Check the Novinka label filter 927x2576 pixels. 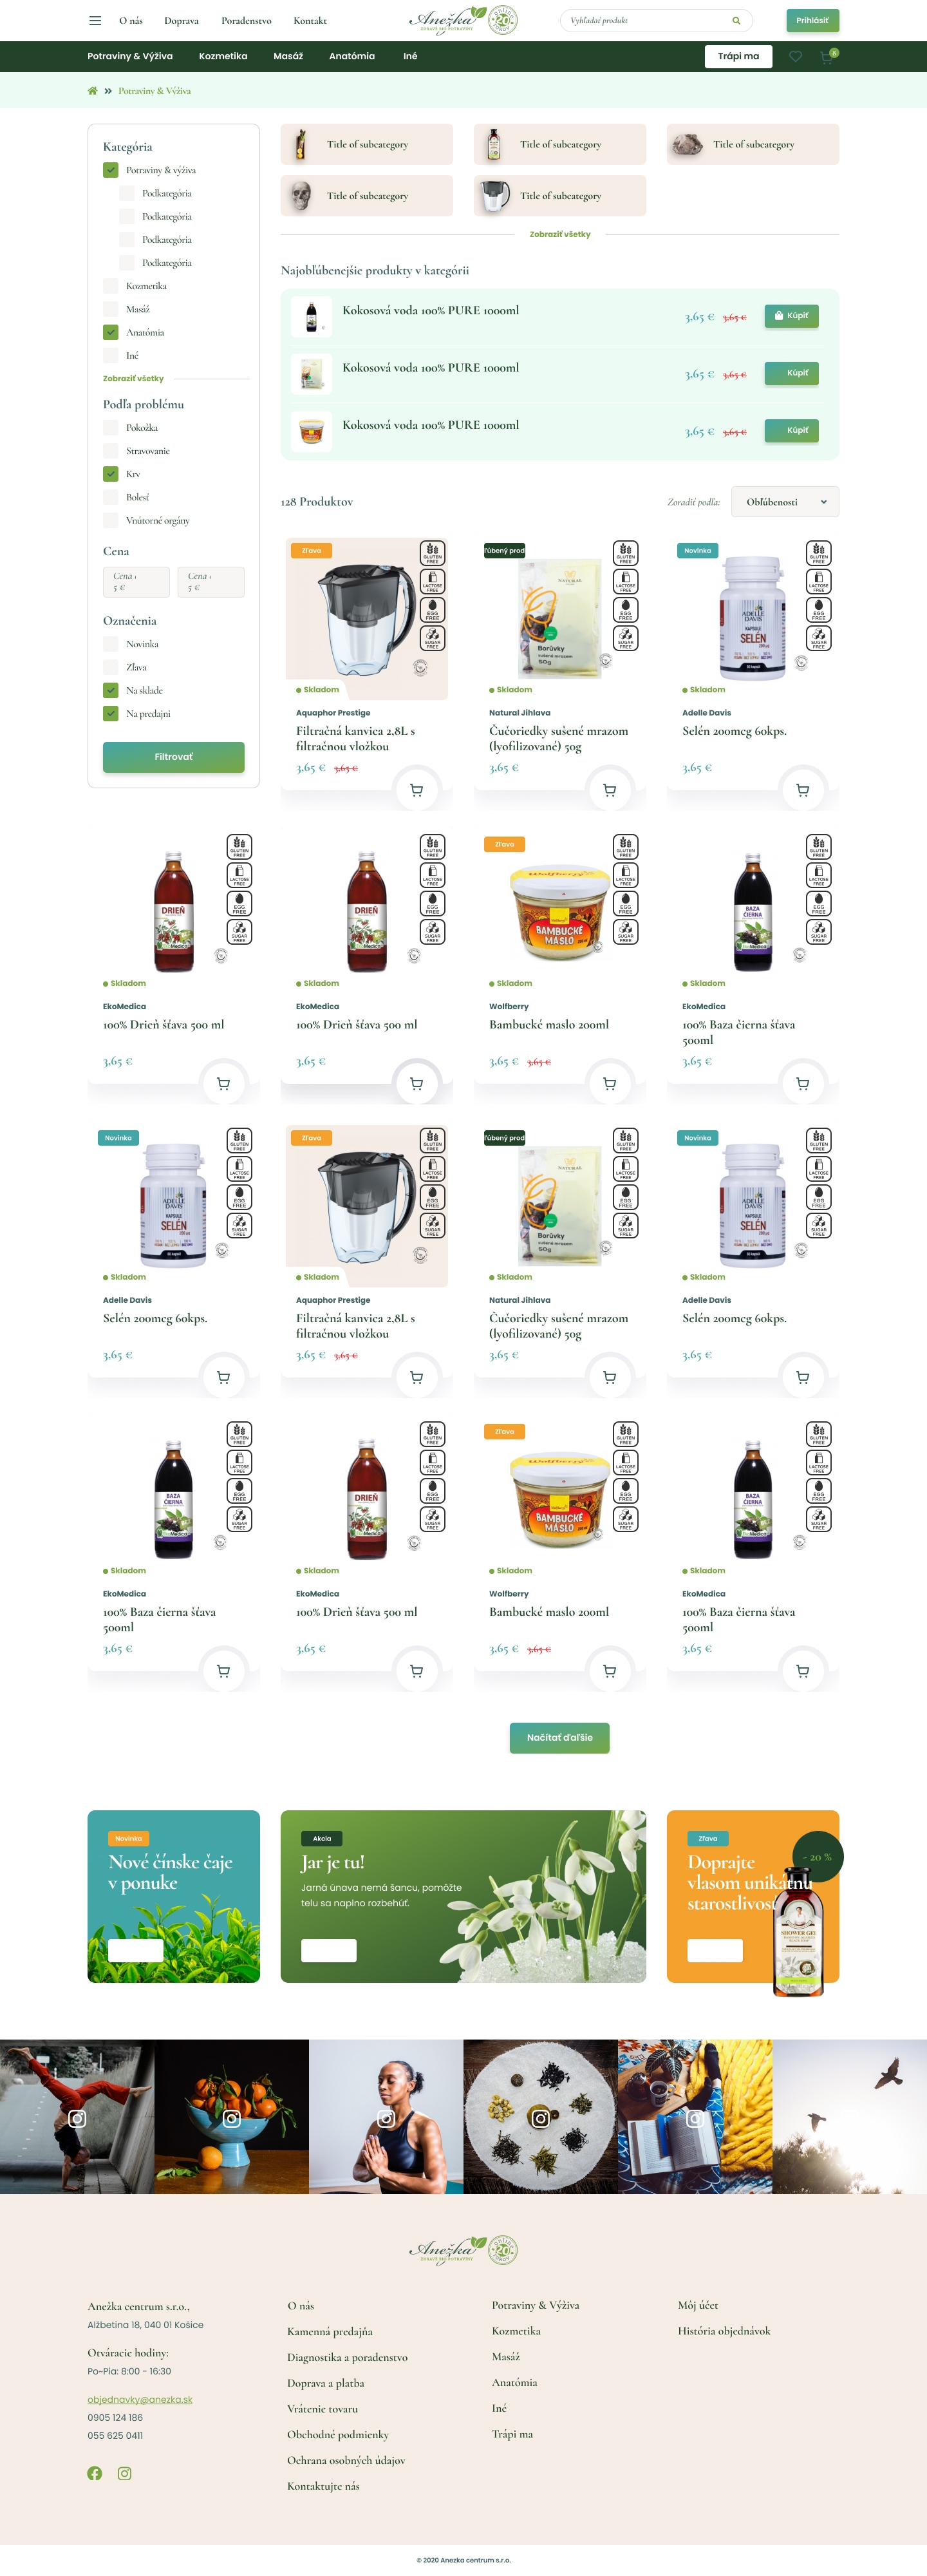pyautogui.click(x=110, y=644)
